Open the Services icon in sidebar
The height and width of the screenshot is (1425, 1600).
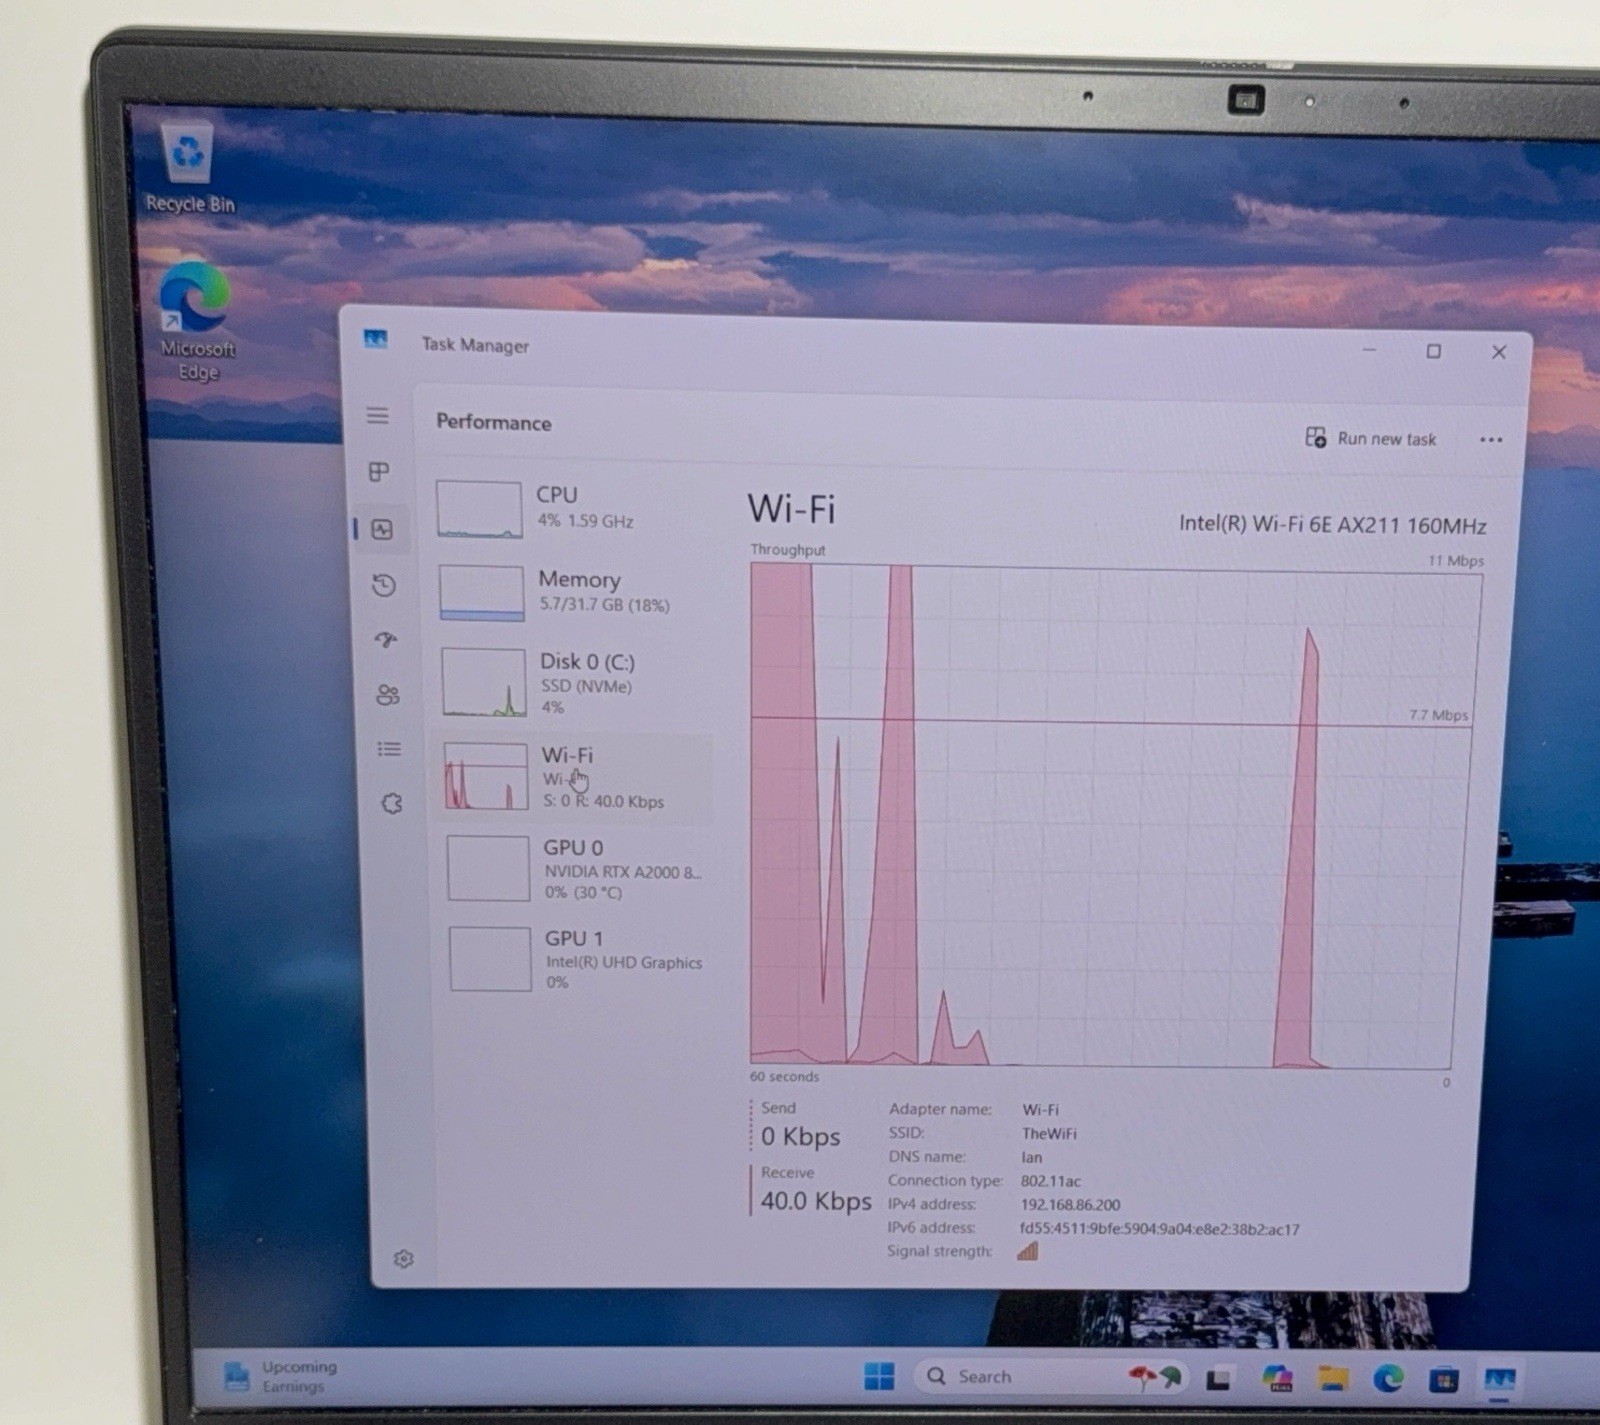click(x=392, y=803)
